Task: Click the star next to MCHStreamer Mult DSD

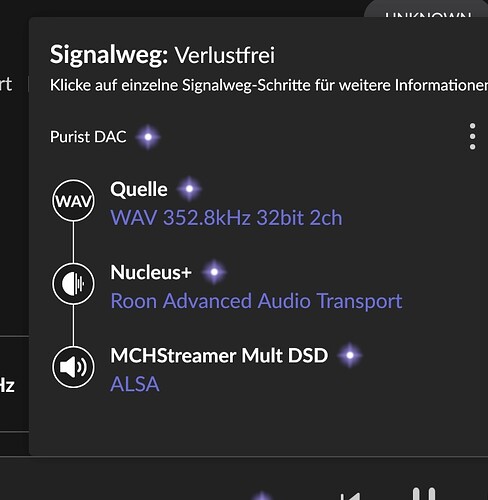Action: coord(350,355)
